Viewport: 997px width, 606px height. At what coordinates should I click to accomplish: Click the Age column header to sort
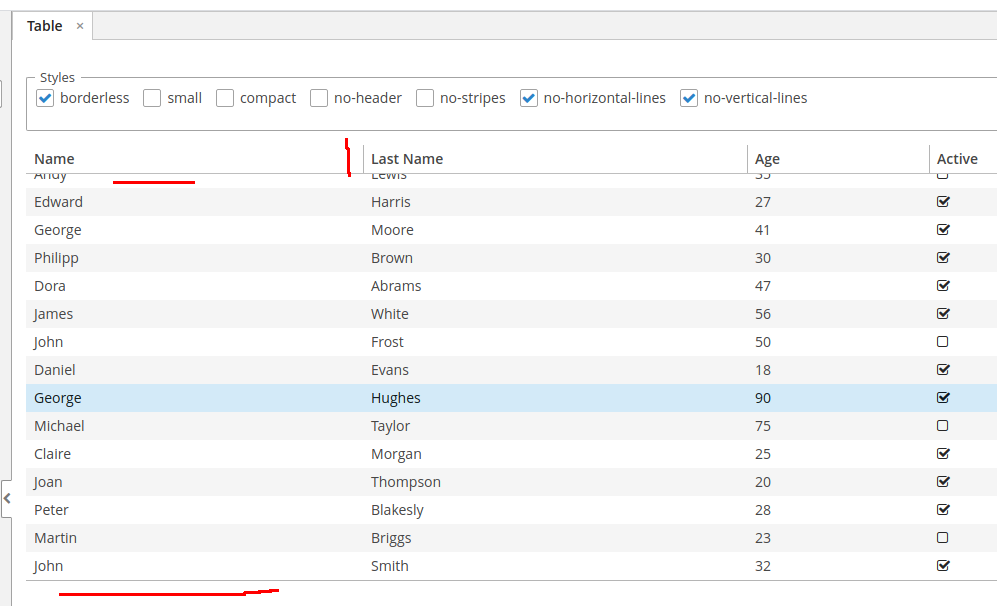pos(767,158)
